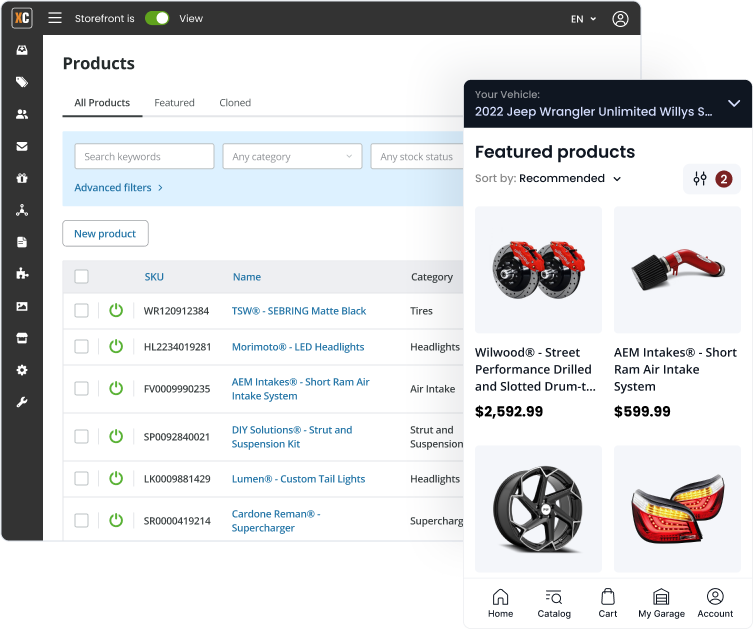Open the orders inbox sidebar icon

(22, 50)
